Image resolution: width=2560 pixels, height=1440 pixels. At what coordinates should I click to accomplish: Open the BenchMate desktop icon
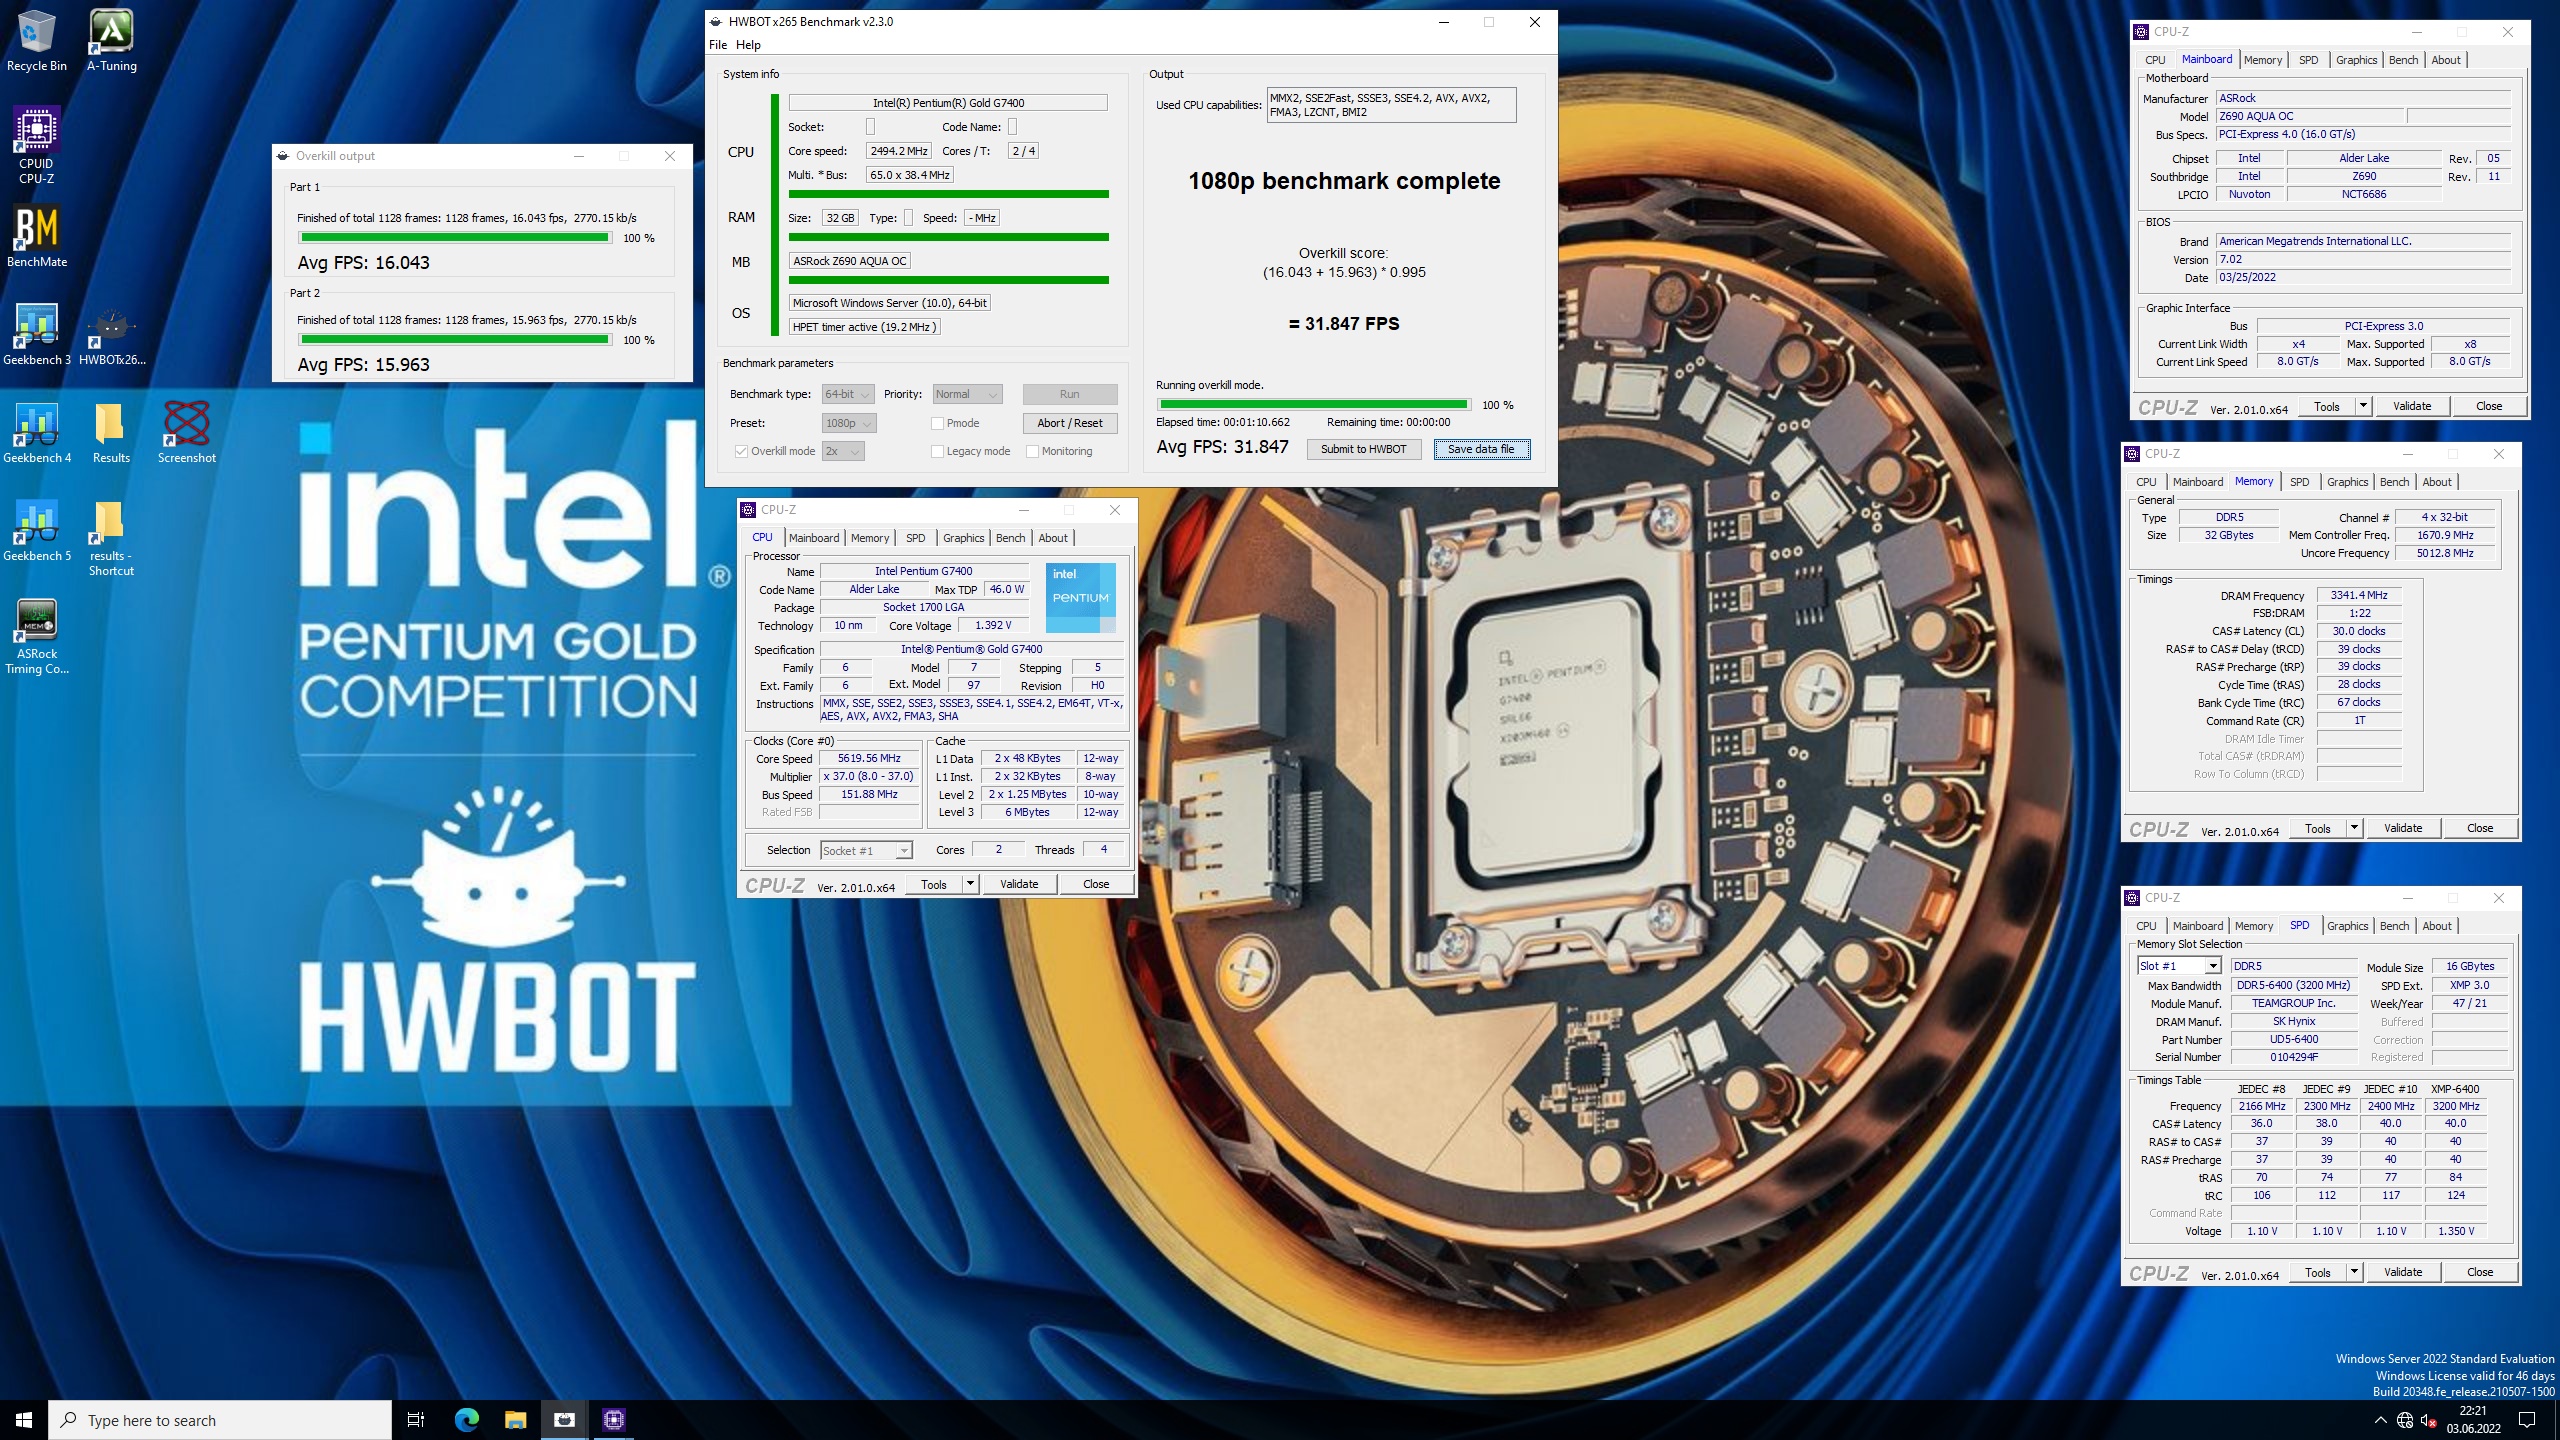point(37,237)
